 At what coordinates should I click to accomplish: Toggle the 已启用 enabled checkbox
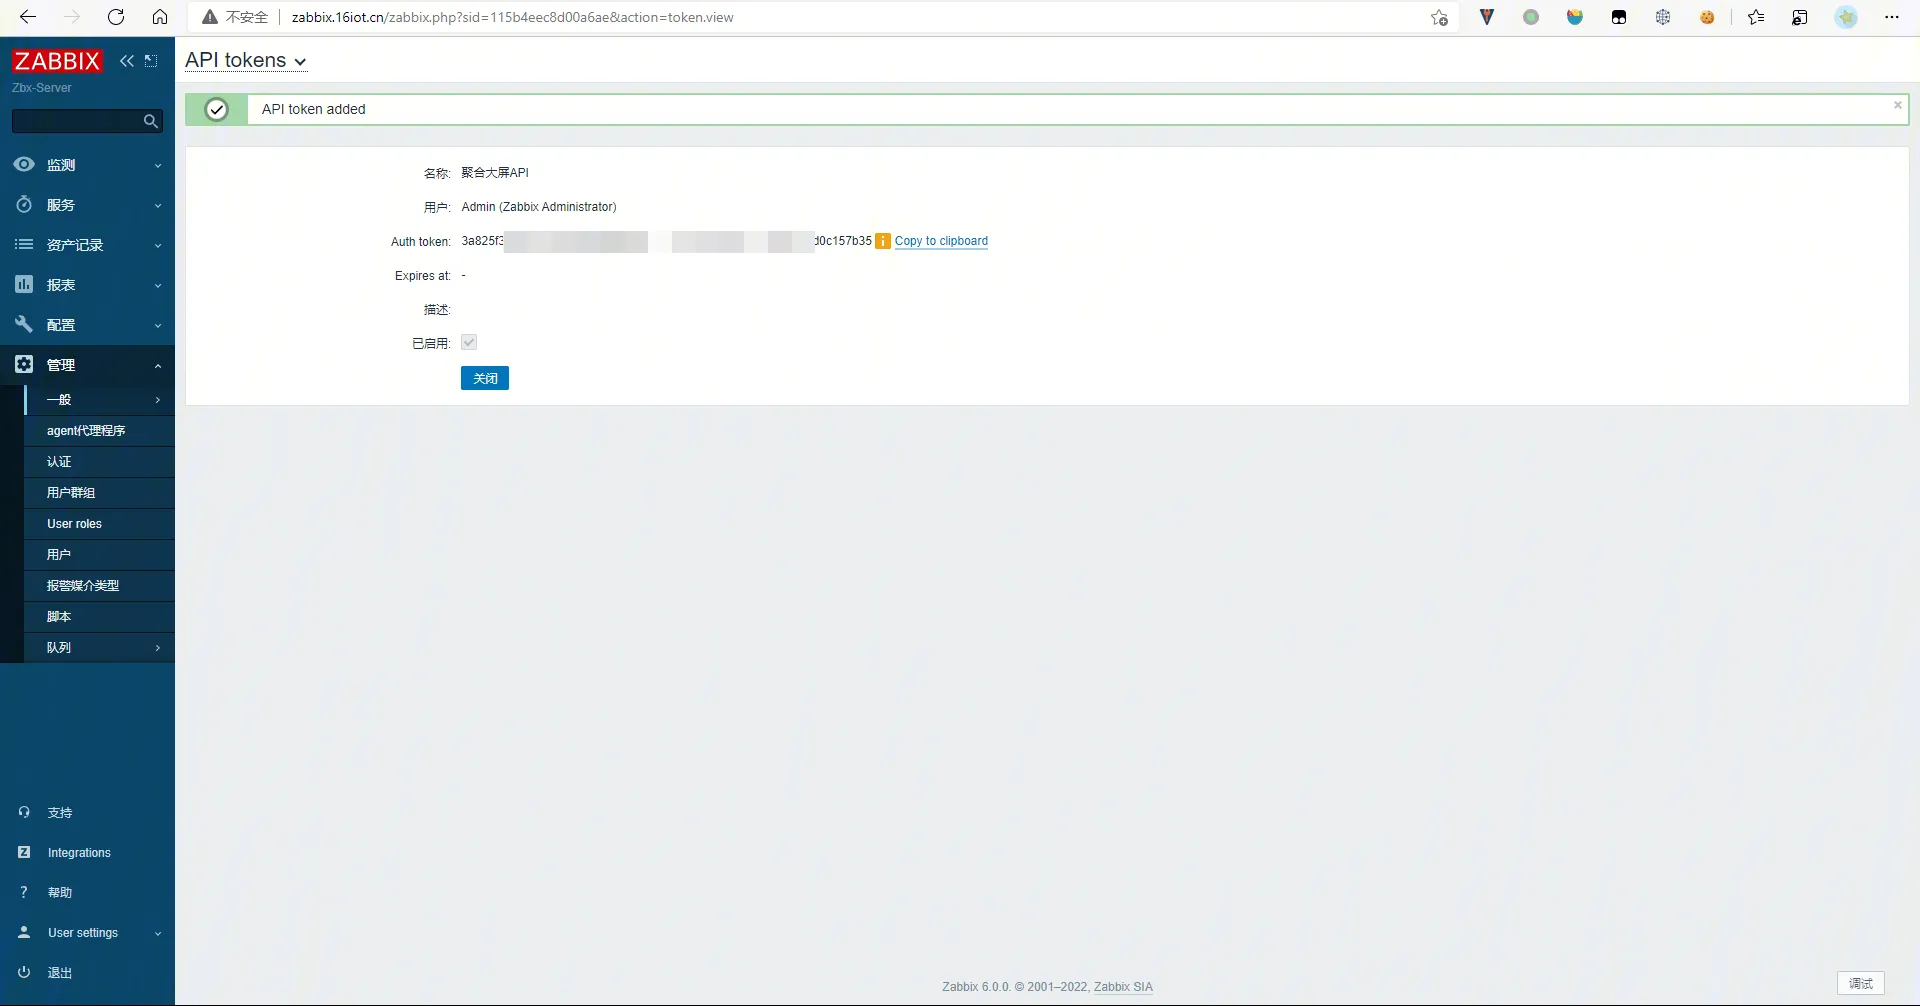point(469,343)
